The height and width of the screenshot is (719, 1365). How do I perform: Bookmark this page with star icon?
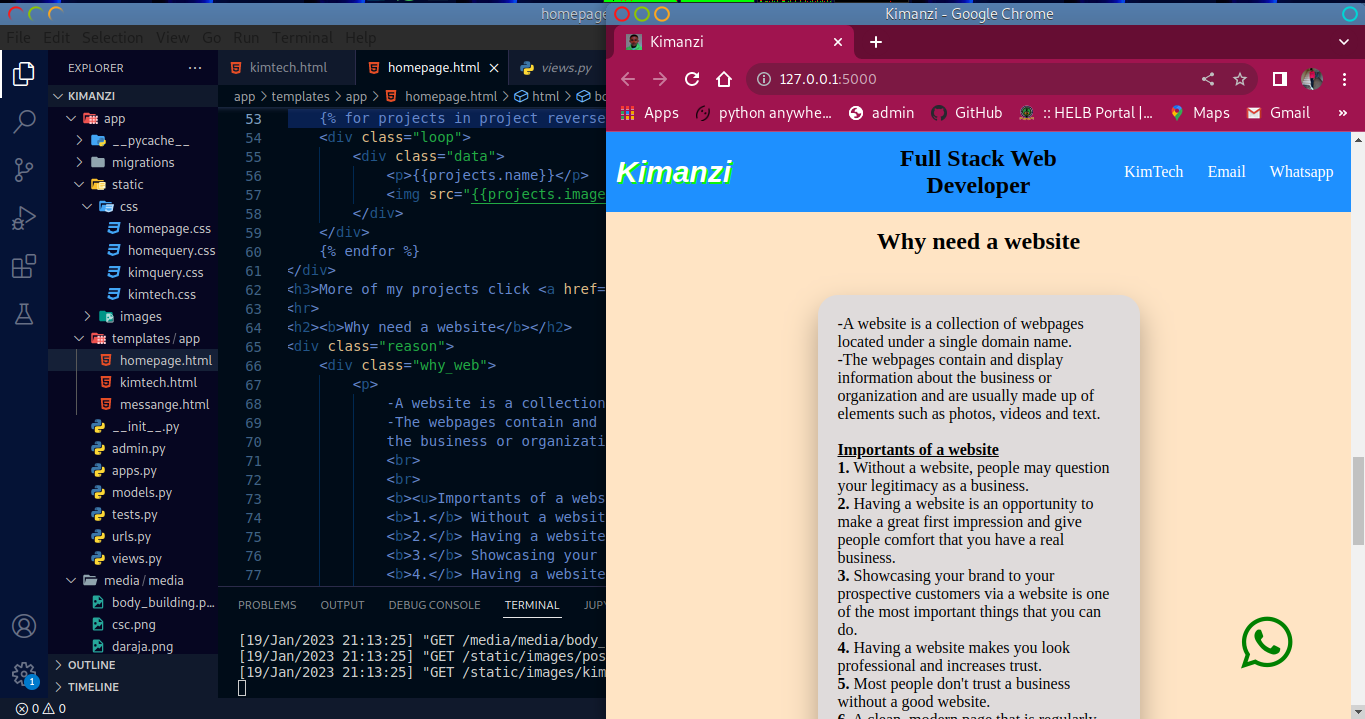coord(1240,79)
